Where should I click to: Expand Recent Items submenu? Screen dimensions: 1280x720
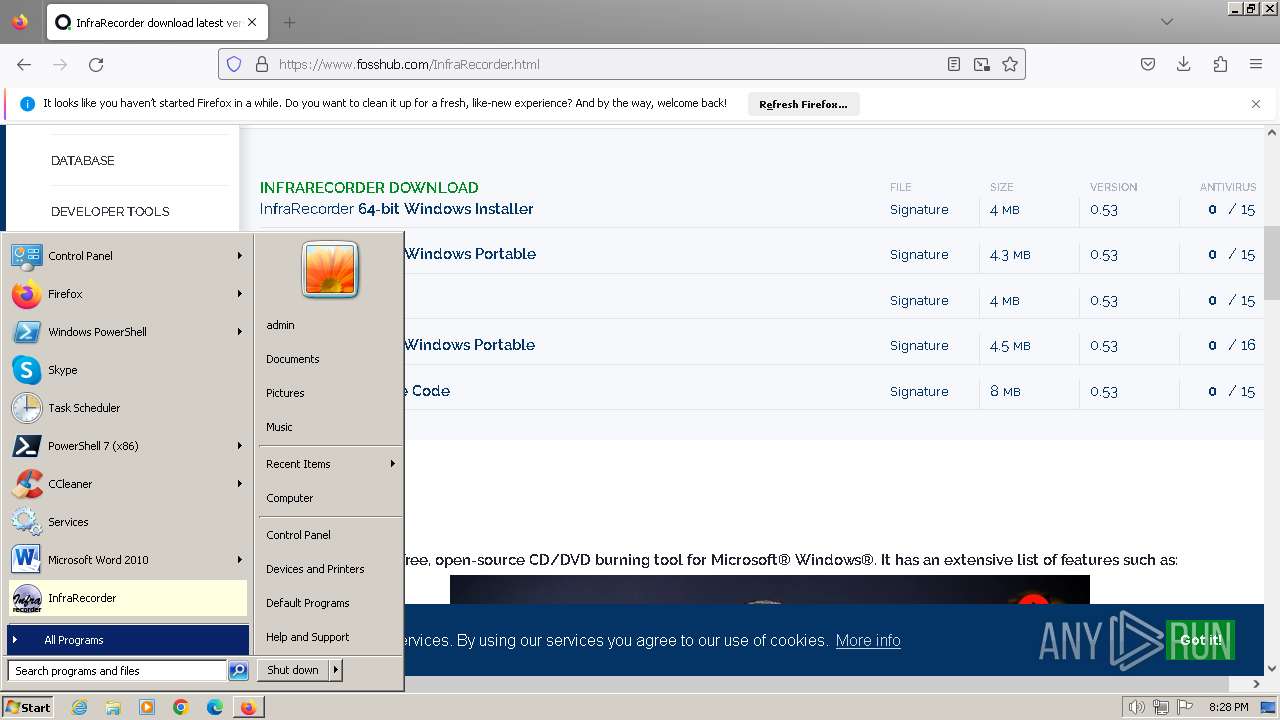tap(330, 464)
